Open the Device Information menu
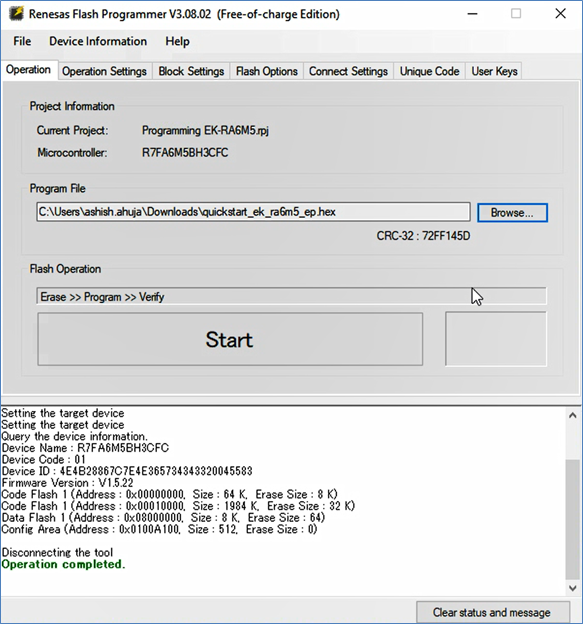 (98, 41)
